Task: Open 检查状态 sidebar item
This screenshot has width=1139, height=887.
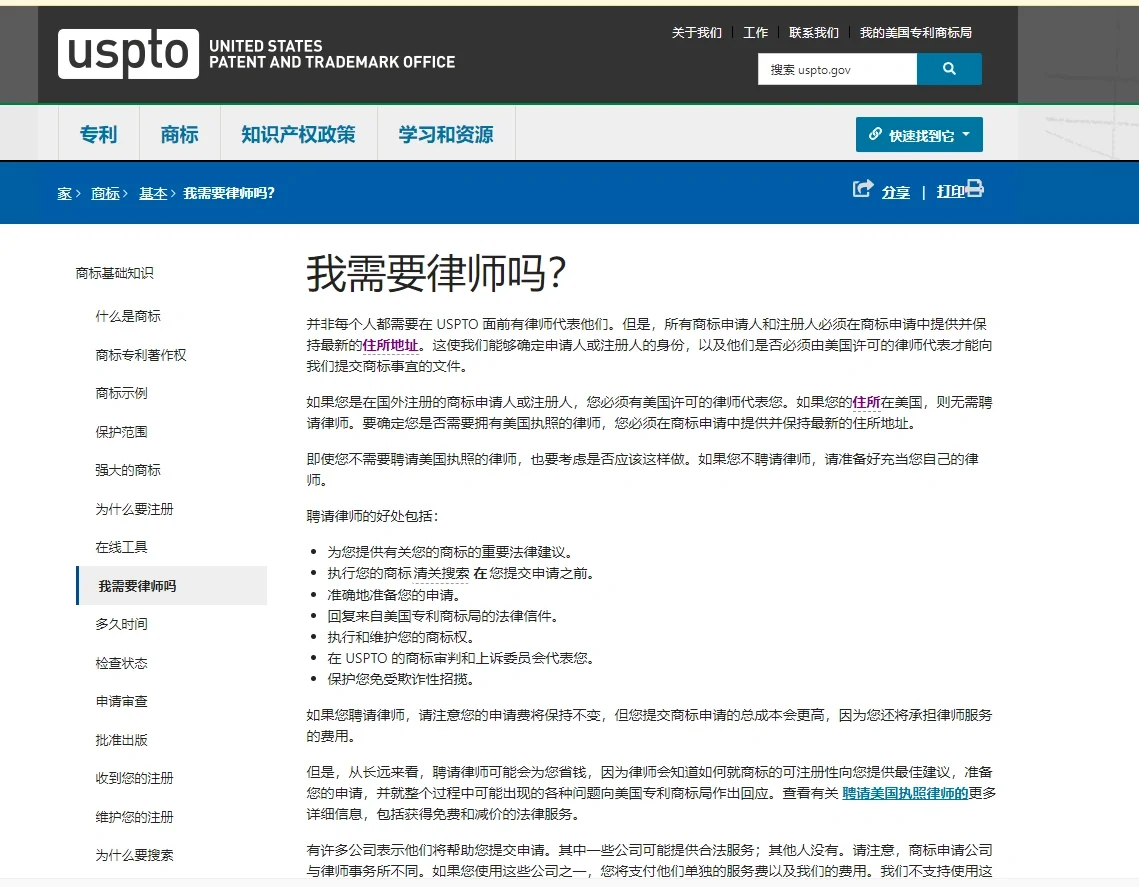Action: click(121, 663)
